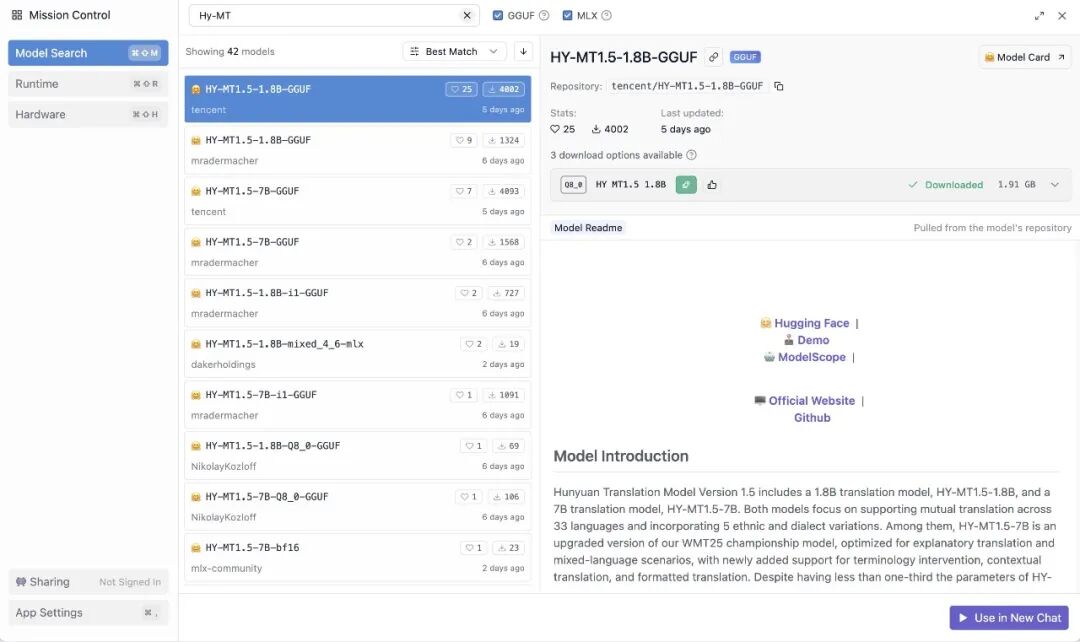Toggle the MLX format checkbox

click(x=568, y=16)
